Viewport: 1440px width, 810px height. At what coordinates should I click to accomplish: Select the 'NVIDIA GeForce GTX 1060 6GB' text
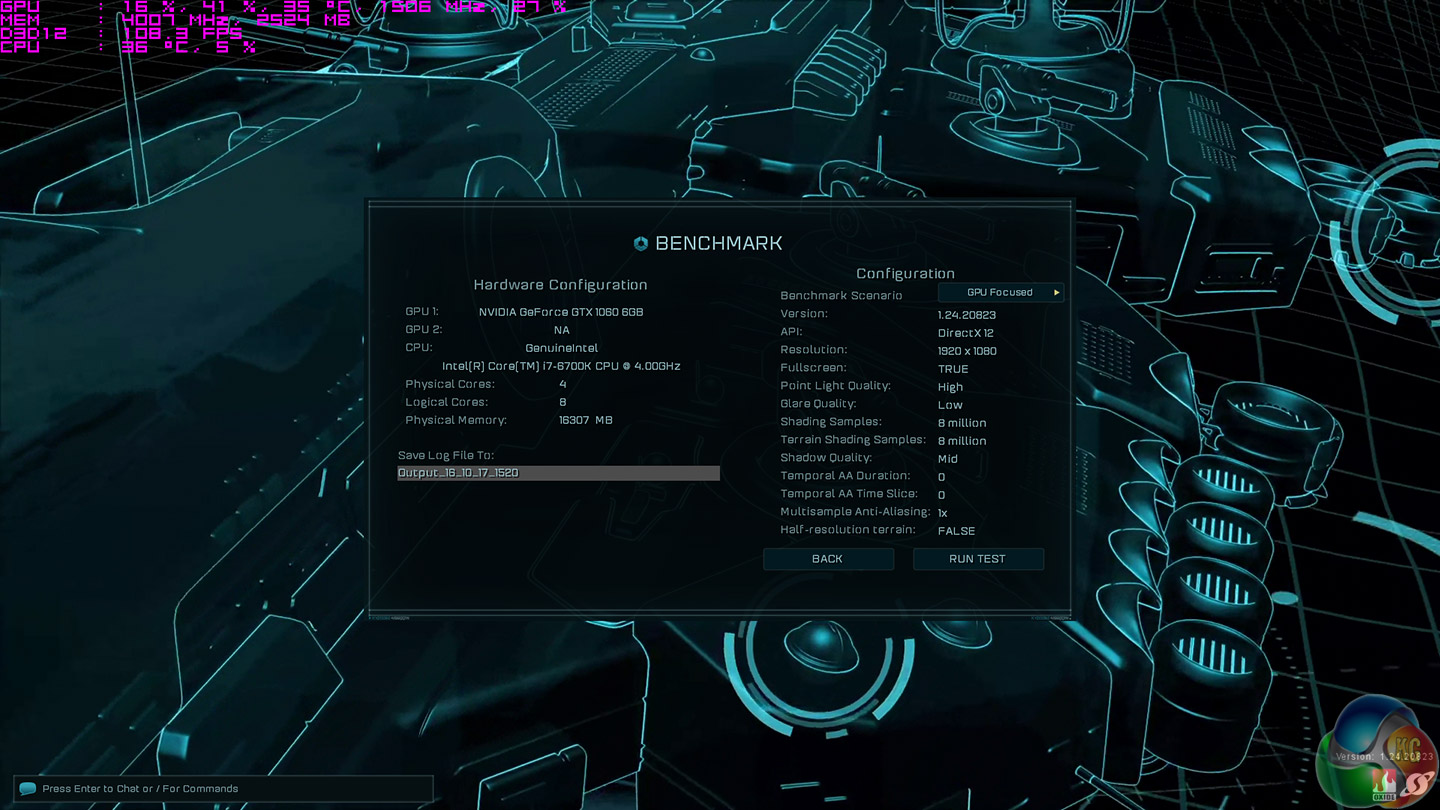tap(561, 312)
